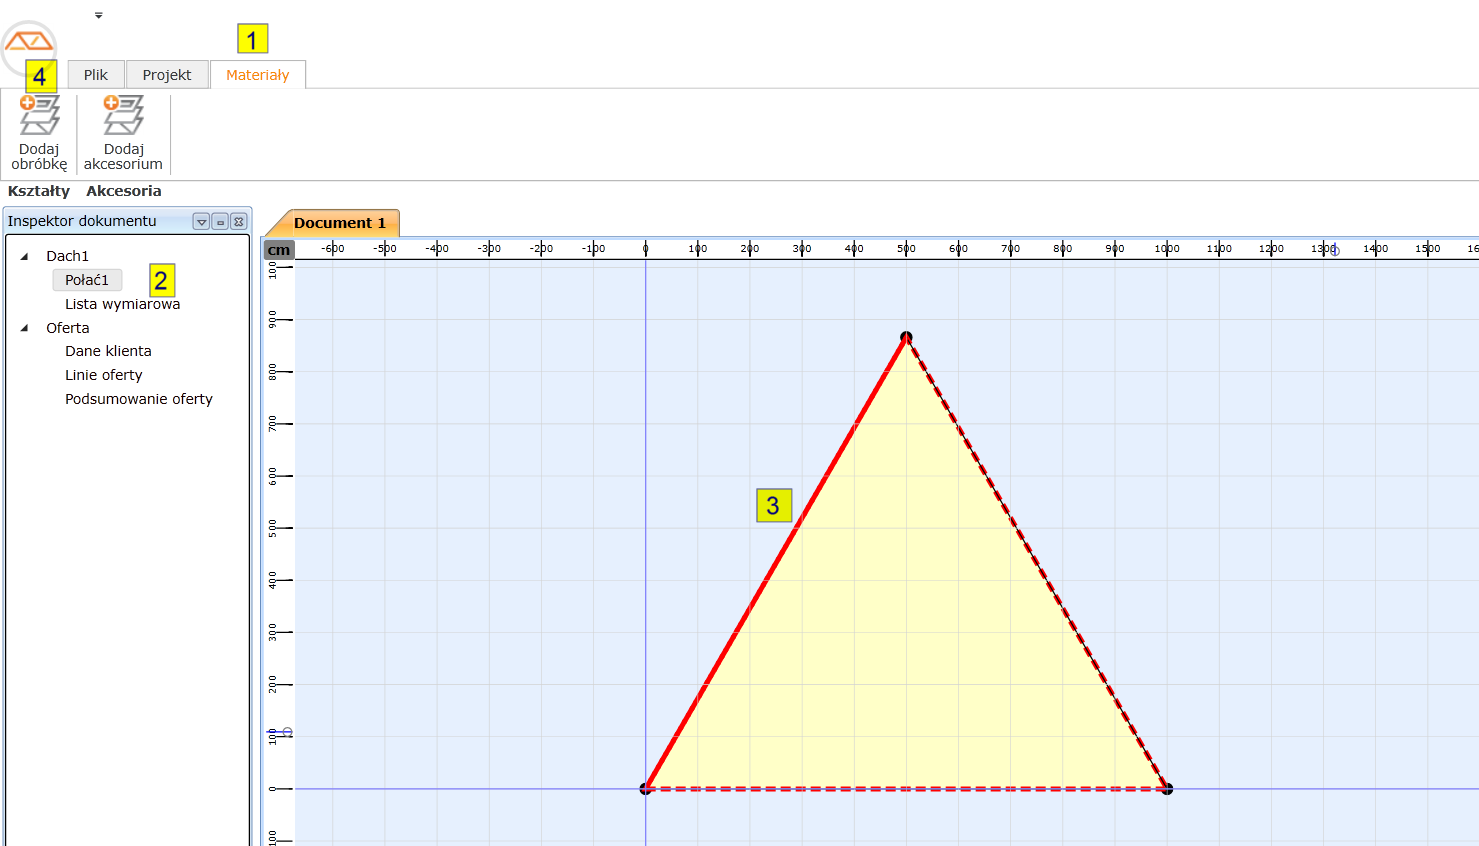Select Połać1 in the document inspector
The width and height of the screenshot is (1479, 846).
coord(87,280)
